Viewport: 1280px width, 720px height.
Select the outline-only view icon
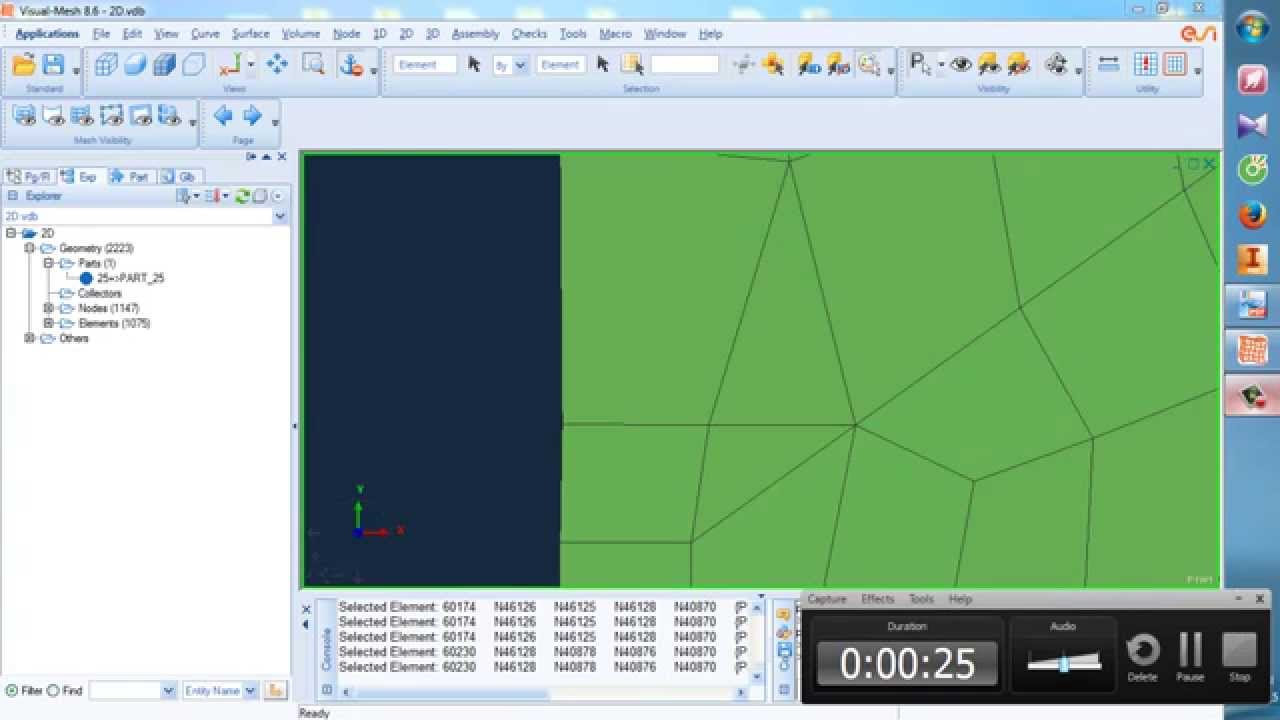point(194,65)
